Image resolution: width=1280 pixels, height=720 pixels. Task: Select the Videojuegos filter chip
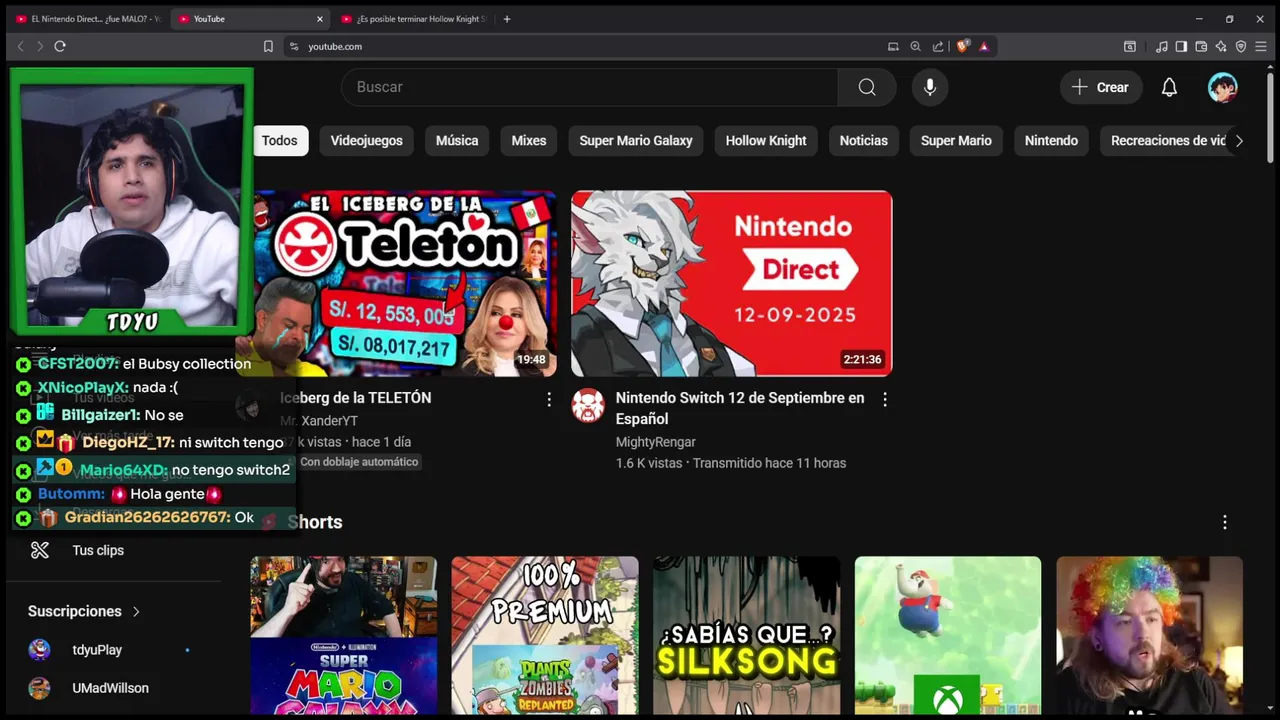click(x=366, y=141)
